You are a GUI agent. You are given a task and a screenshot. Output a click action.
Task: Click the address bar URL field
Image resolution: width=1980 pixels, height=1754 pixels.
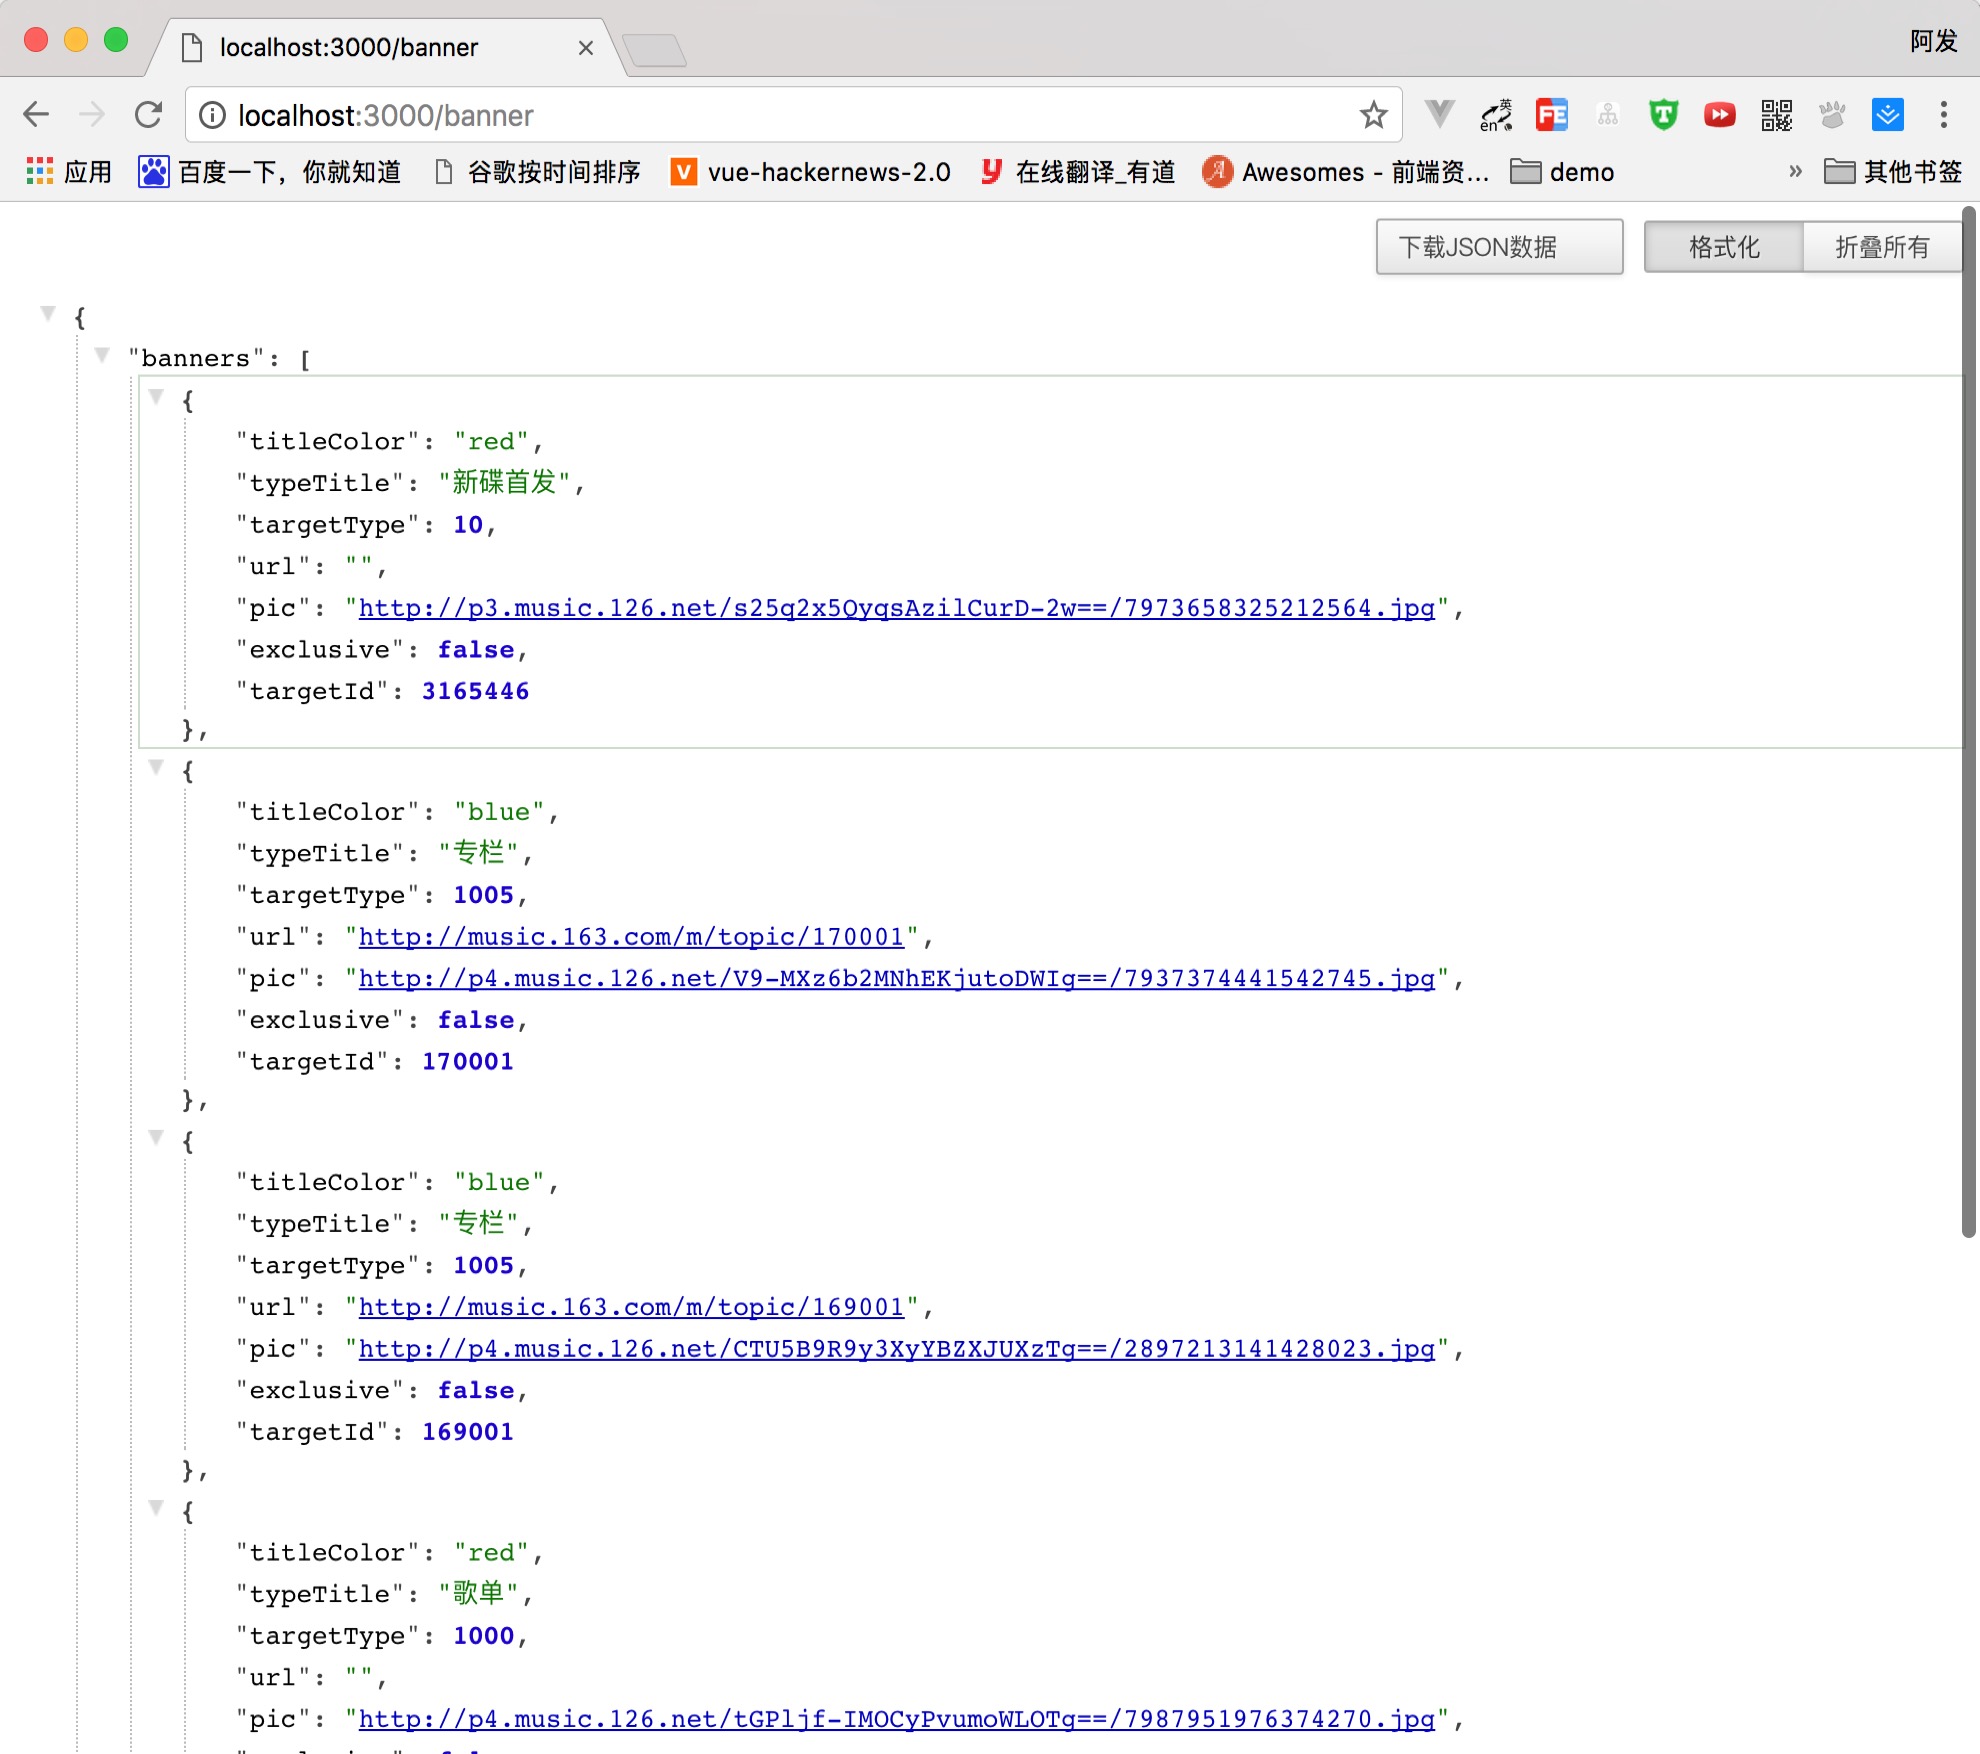(x=780, y=115)
